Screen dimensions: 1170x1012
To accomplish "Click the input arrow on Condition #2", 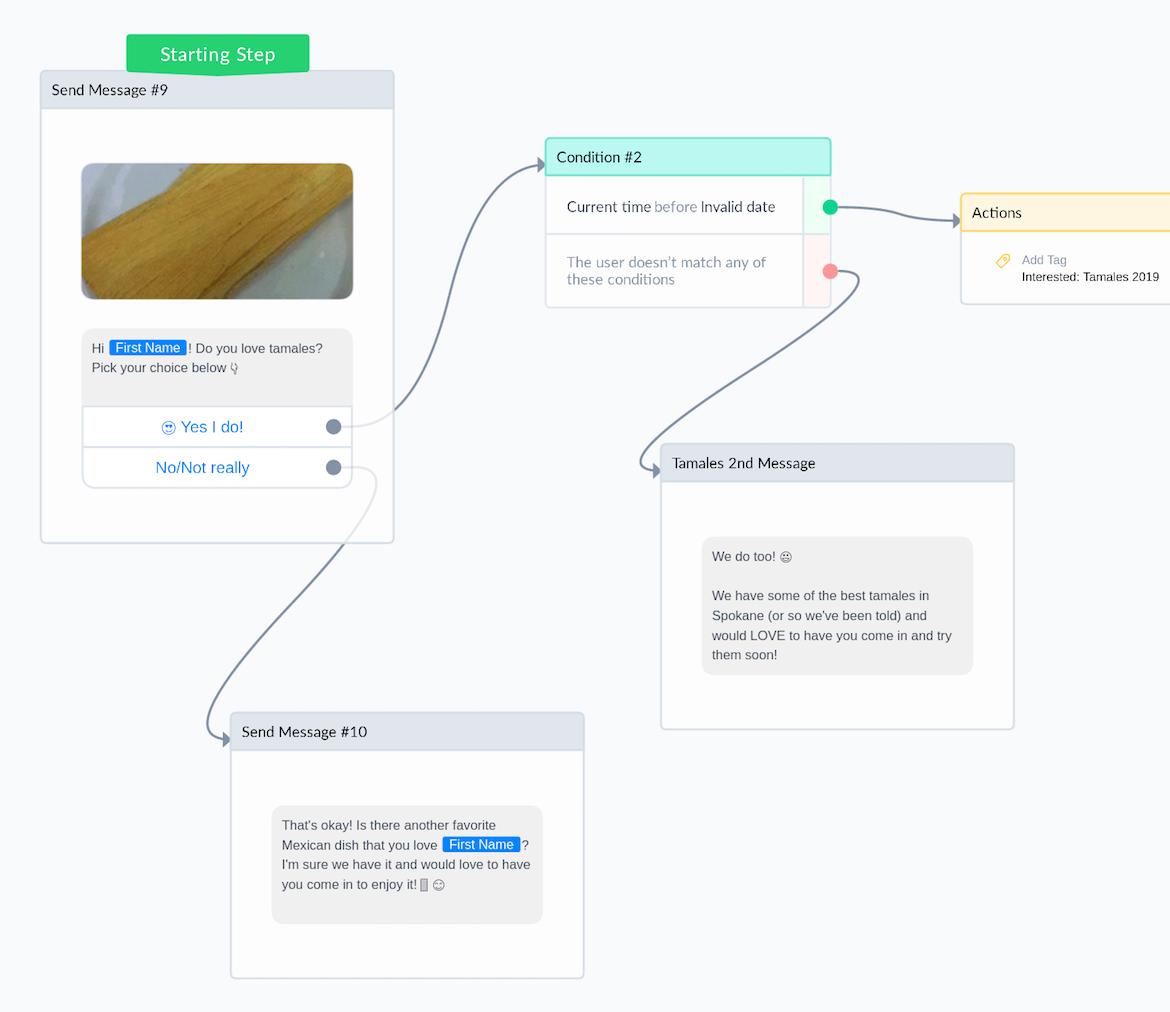I will click(541, 165).
